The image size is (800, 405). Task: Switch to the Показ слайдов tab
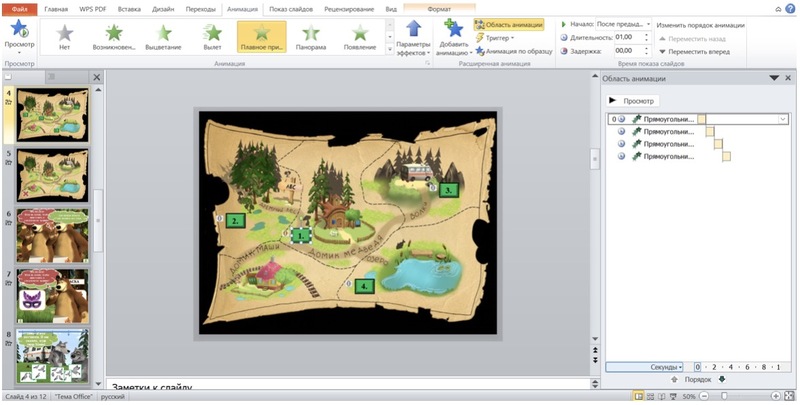point(292,9)
